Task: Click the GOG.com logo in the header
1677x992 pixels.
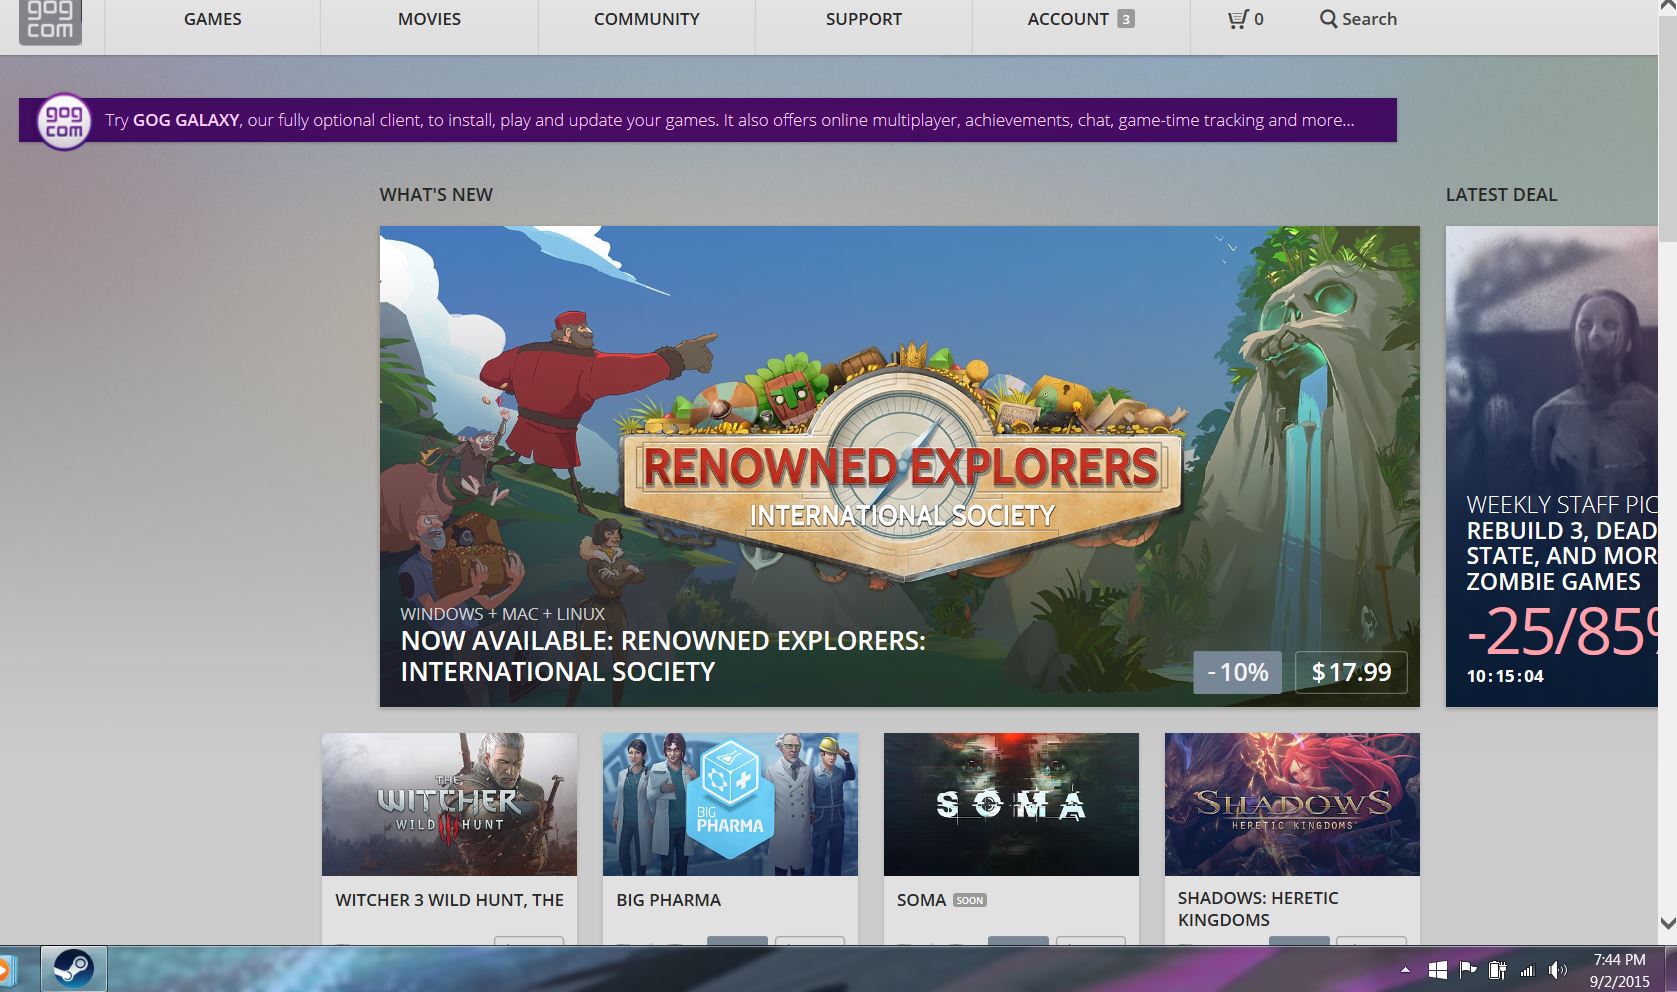Action: 50,21
